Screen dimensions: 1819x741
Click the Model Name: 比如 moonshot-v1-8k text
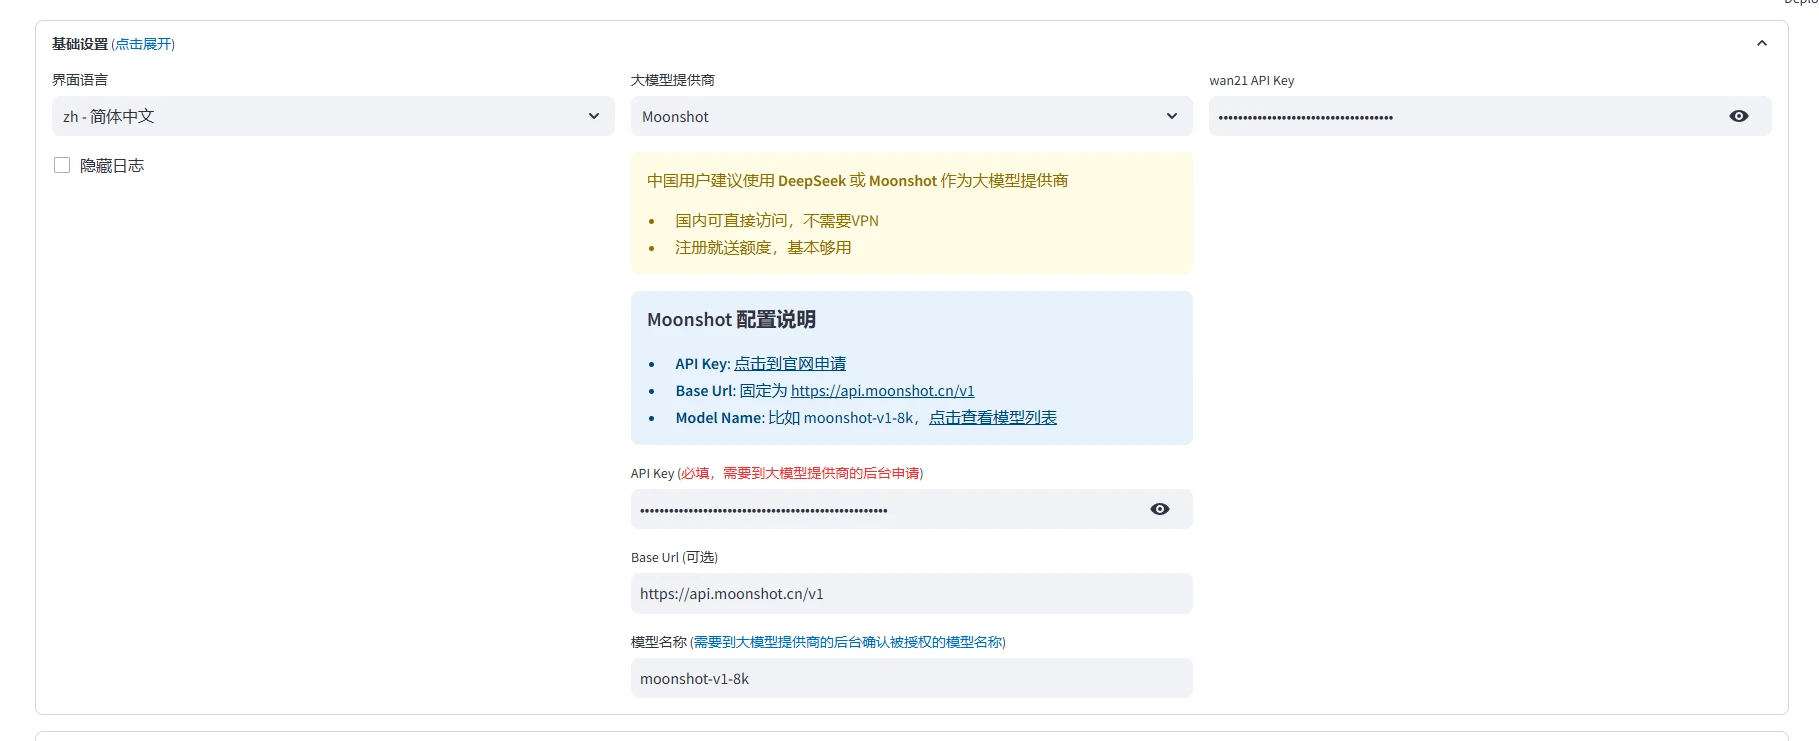794,418
